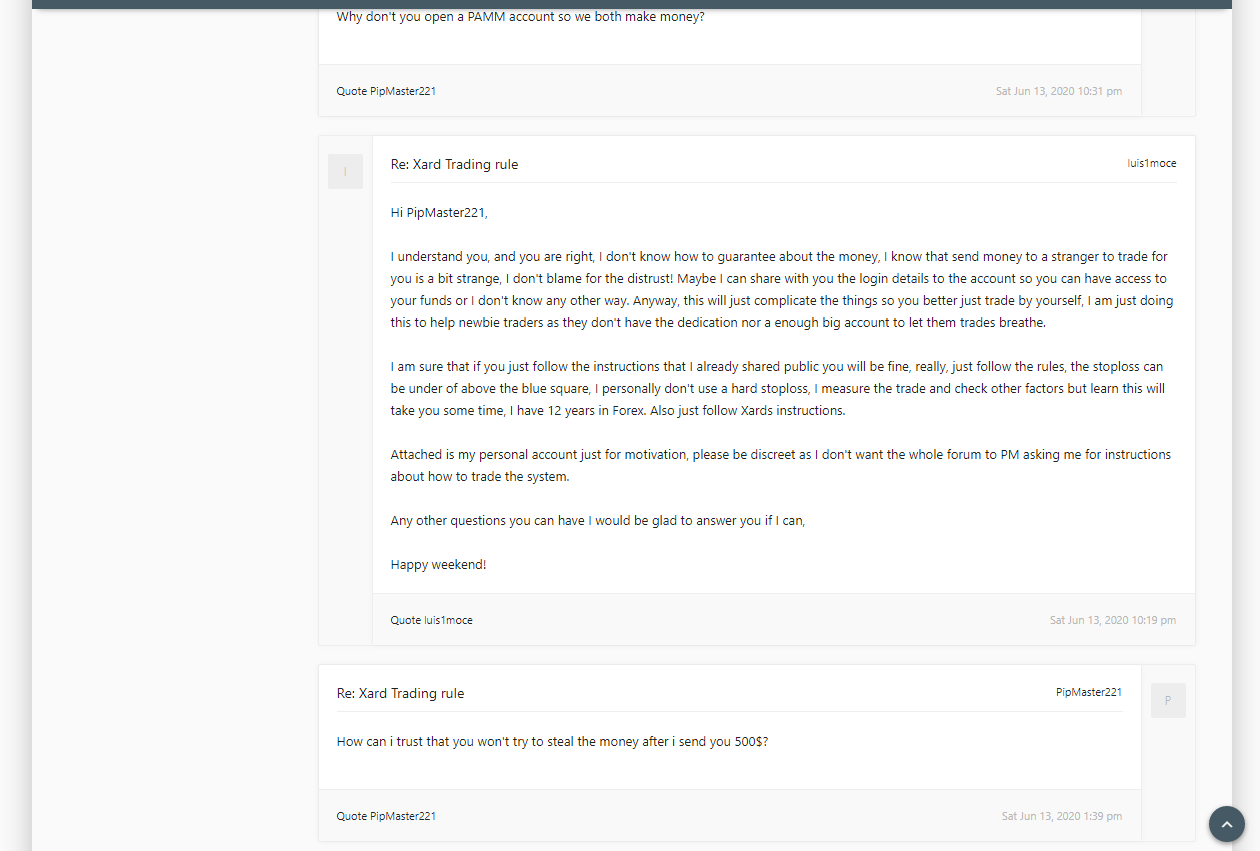1260x851 pixels.
Task: Click the "Happy weekend!" closing line
Action: [438, 564]
